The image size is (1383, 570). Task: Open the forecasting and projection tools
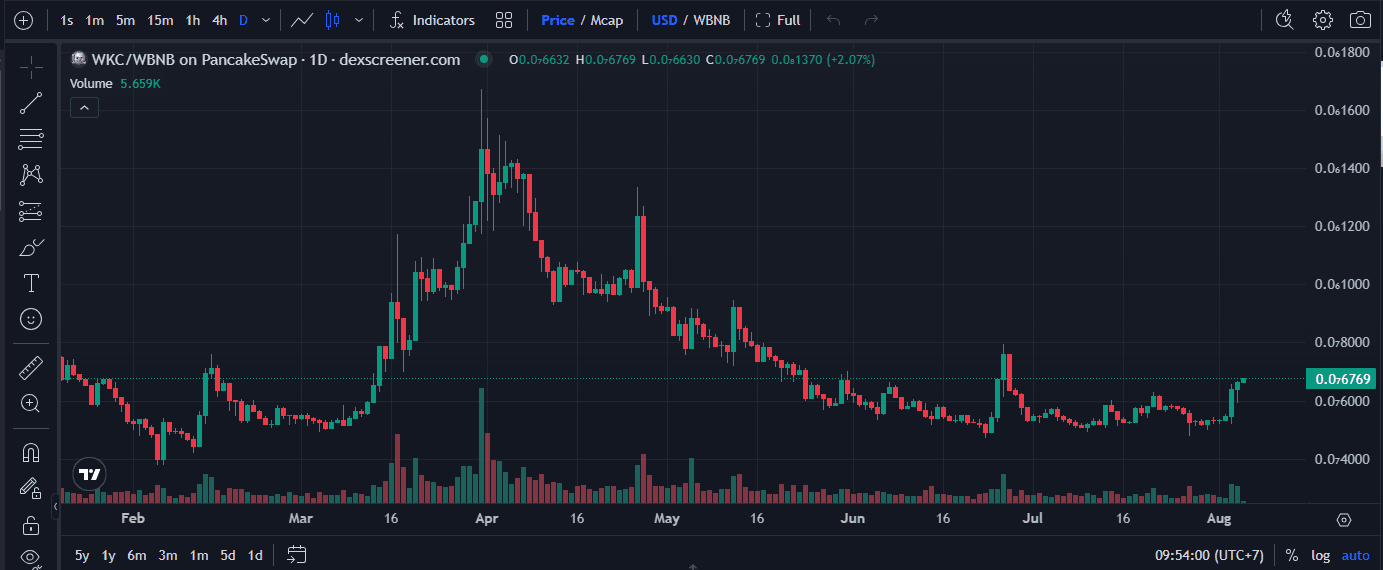pos(31,211)
